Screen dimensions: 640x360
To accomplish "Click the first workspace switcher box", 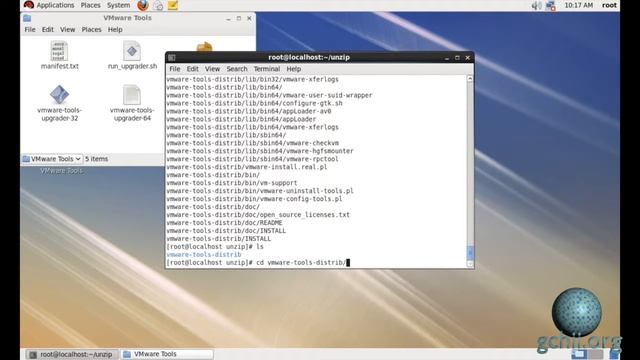I will point(578,354).
